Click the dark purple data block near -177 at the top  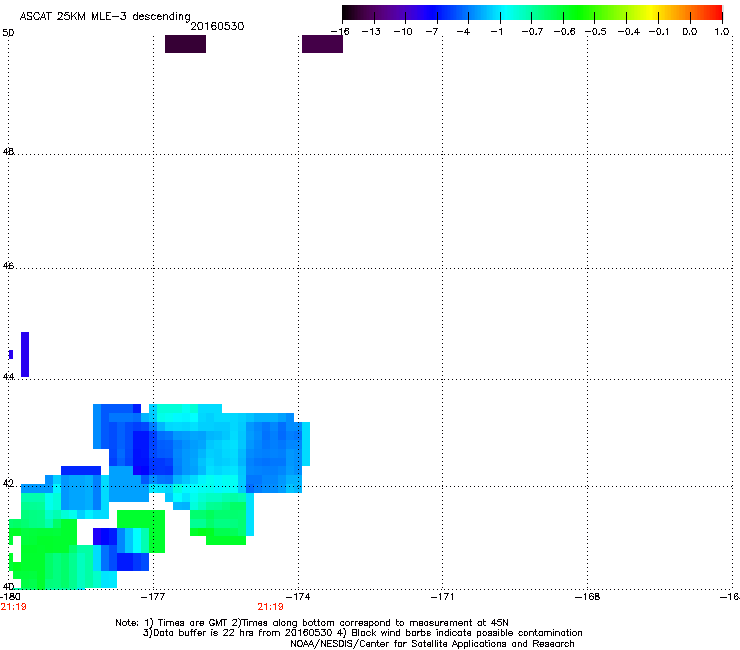185,44
